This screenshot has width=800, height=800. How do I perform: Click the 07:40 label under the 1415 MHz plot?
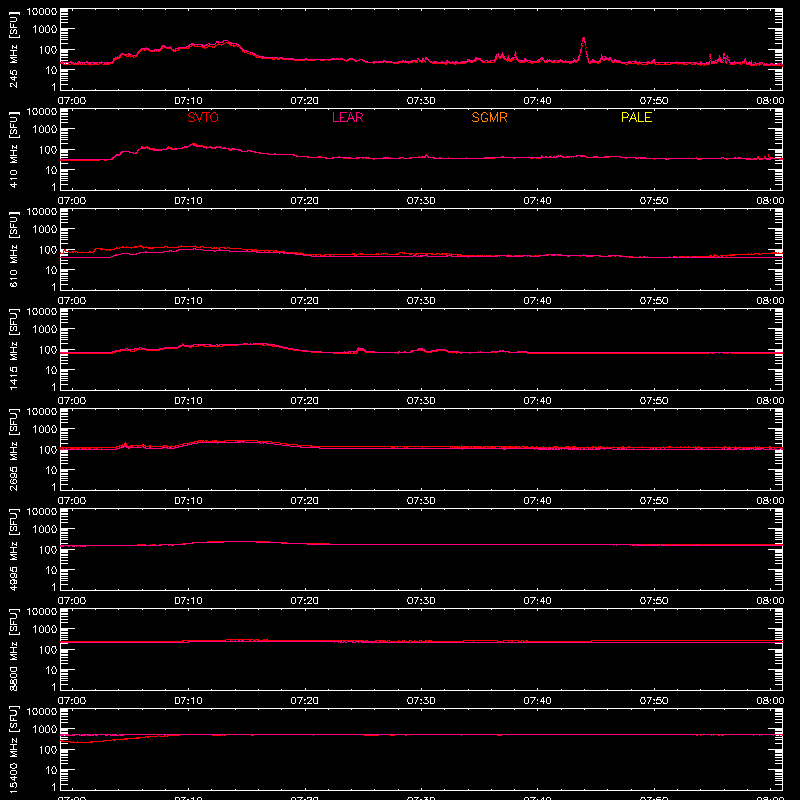[537, 401]
